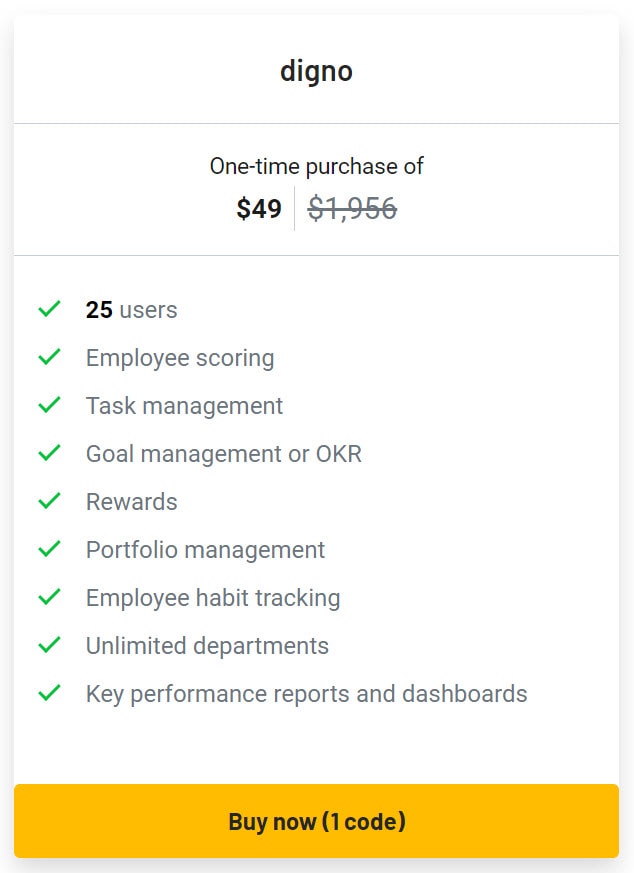Select the checkmark beside Unlimited departments

click(48, 645)
